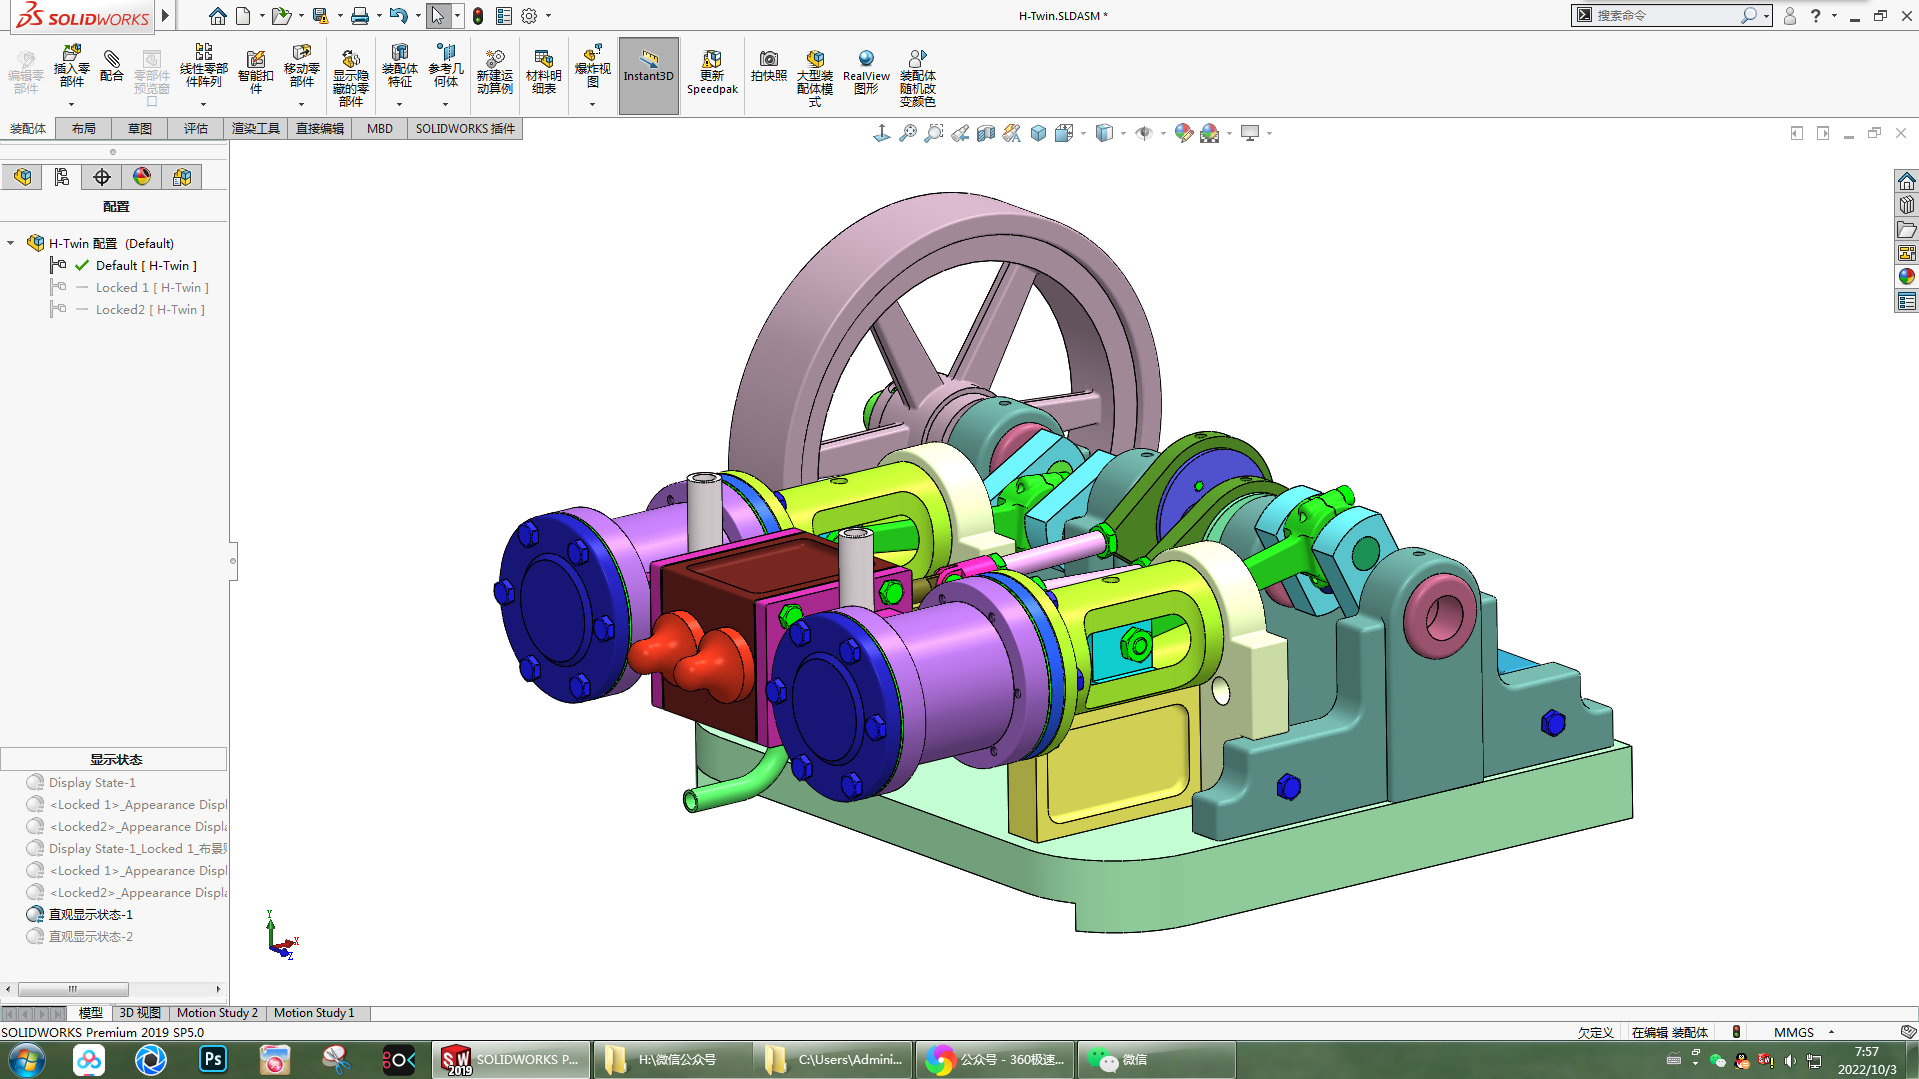
Task: Toggle RealView Graphics
Action: pyautogui.click(x=866, y=72)
